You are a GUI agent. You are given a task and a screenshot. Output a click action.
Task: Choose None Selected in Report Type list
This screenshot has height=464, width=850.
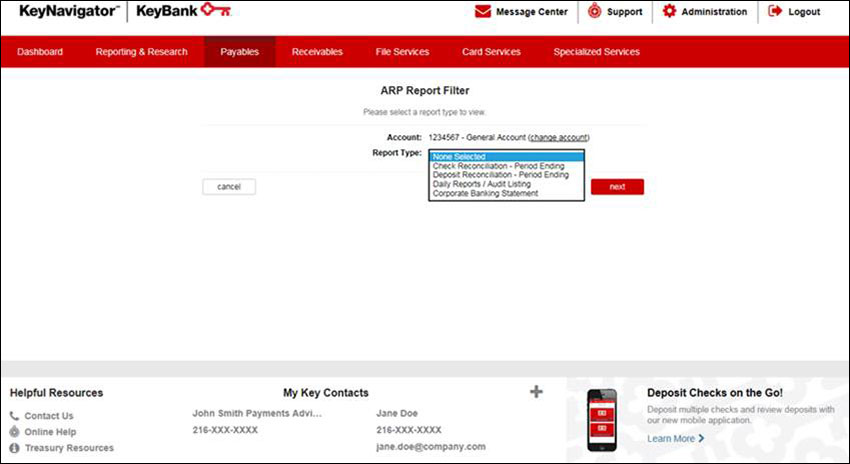coord(506,157)
